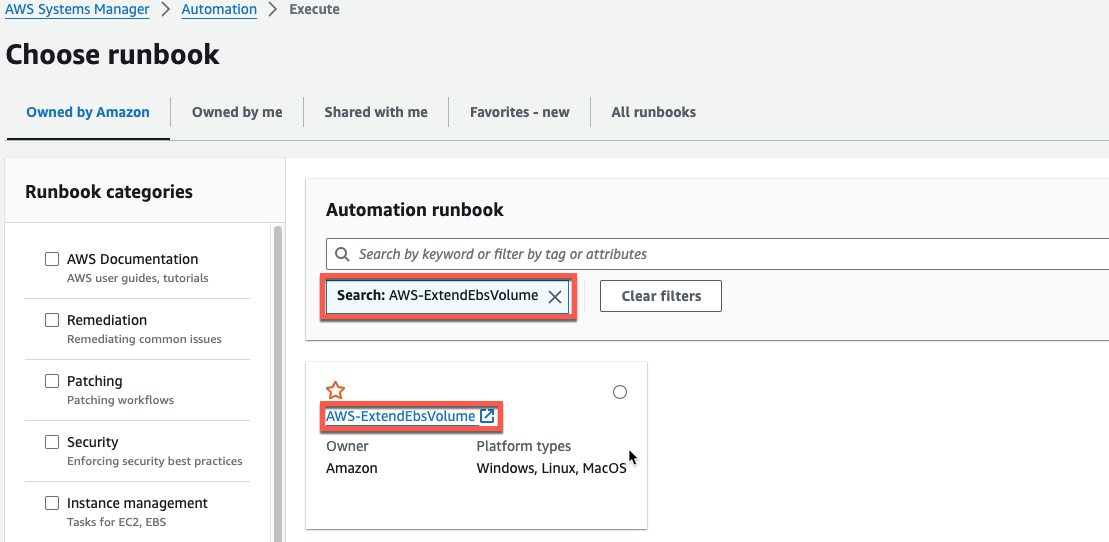Click the Runbook categories scrollbar
Image resolution: width=1109 pixels, height=542 pixels.
(278, 382)
